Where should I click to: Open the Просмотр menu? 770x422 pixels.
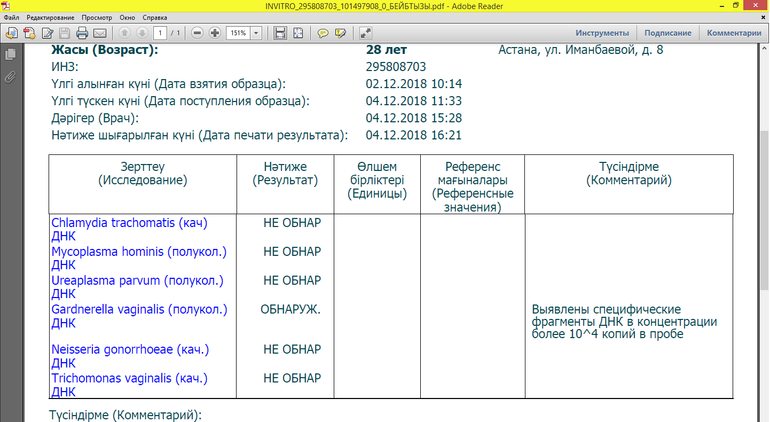[97, 18]
